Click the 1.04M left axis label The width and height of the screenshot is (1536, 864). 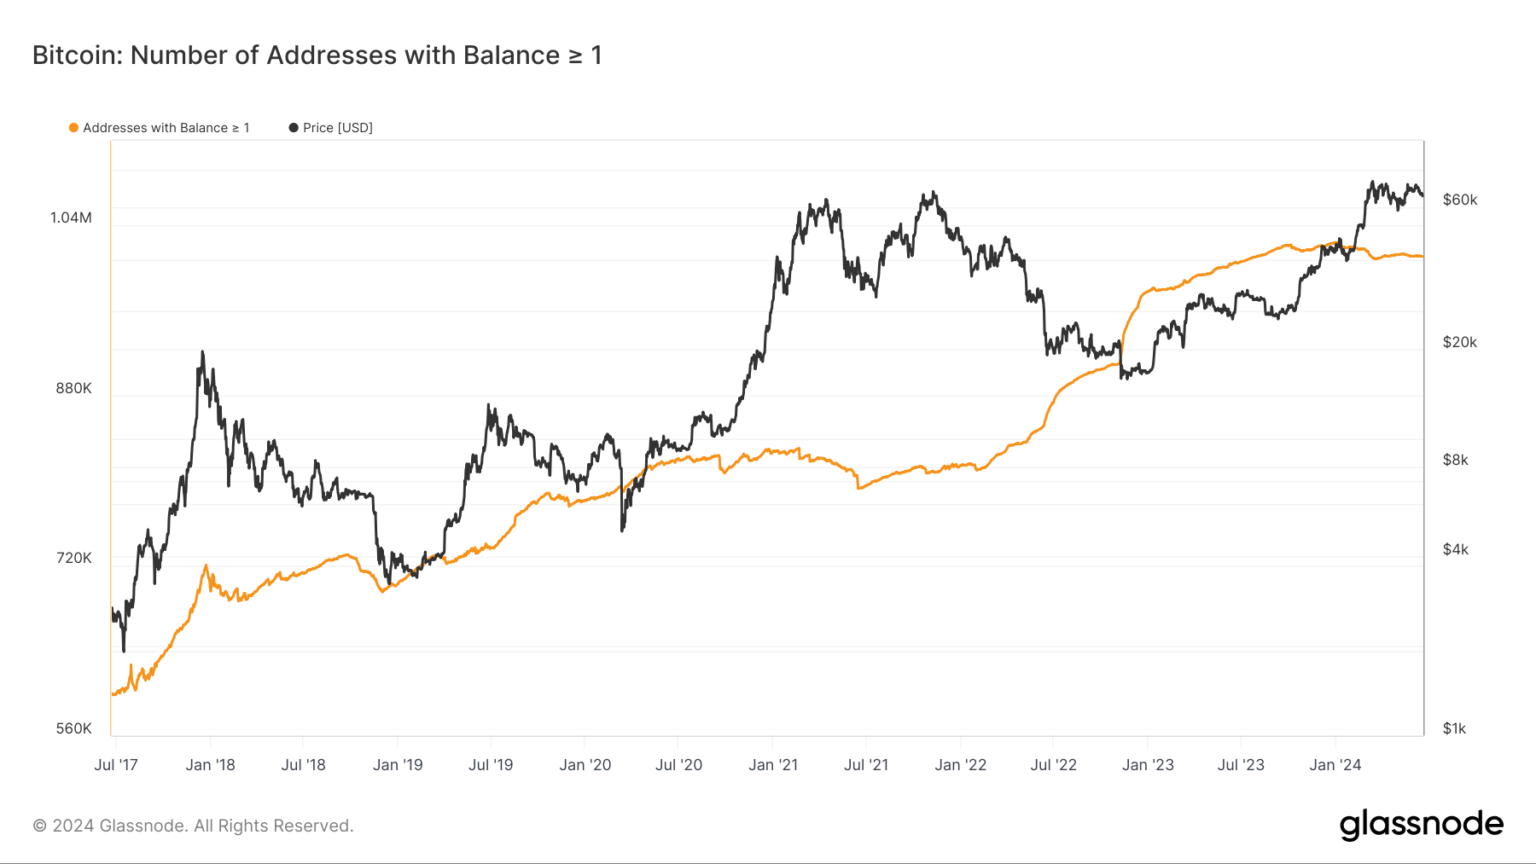[71, 218]
